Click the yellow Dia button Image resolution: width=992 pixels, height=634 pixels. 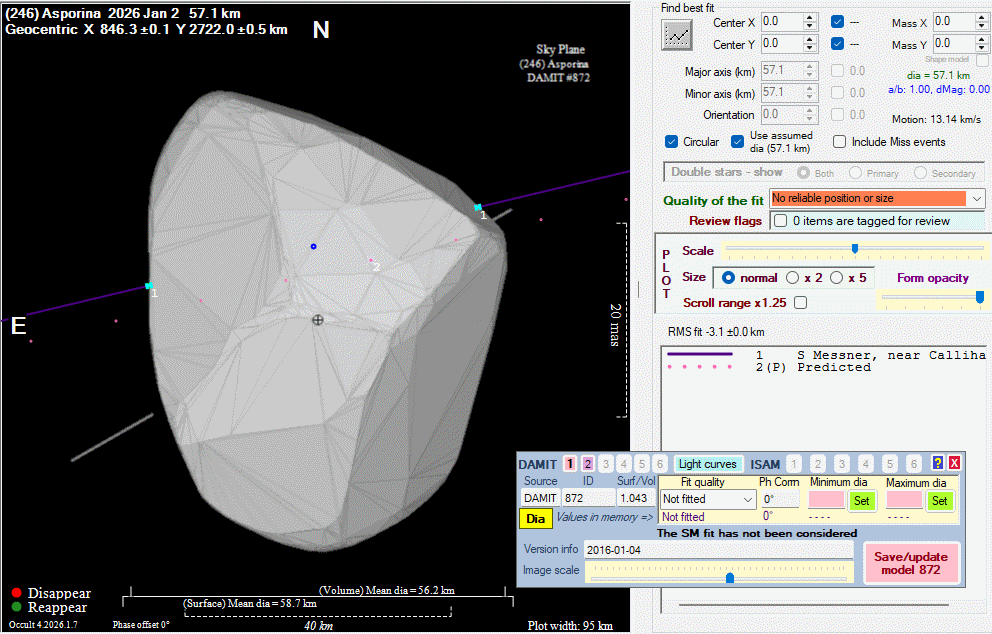pos(535,518)
